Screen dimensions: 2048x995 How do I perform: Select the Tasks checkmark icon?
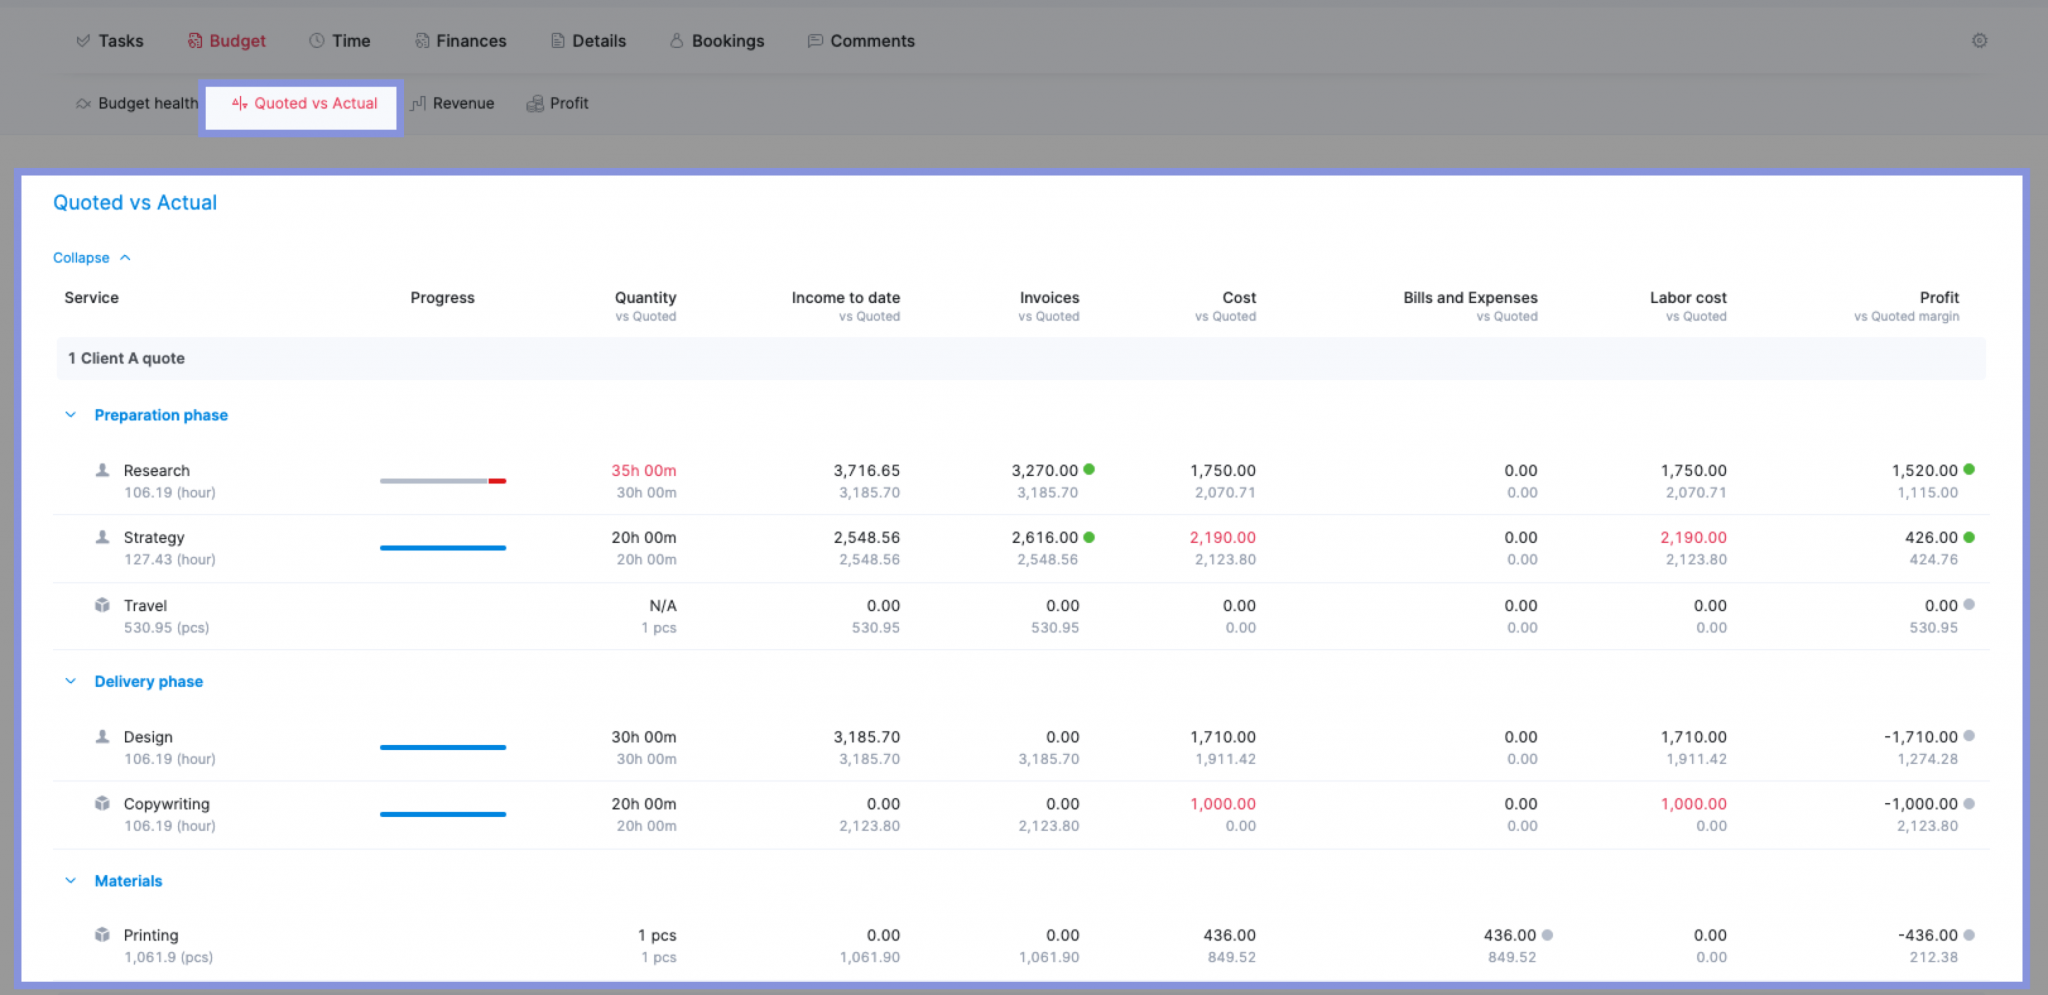pyautogui.click(x=82, y=40)
